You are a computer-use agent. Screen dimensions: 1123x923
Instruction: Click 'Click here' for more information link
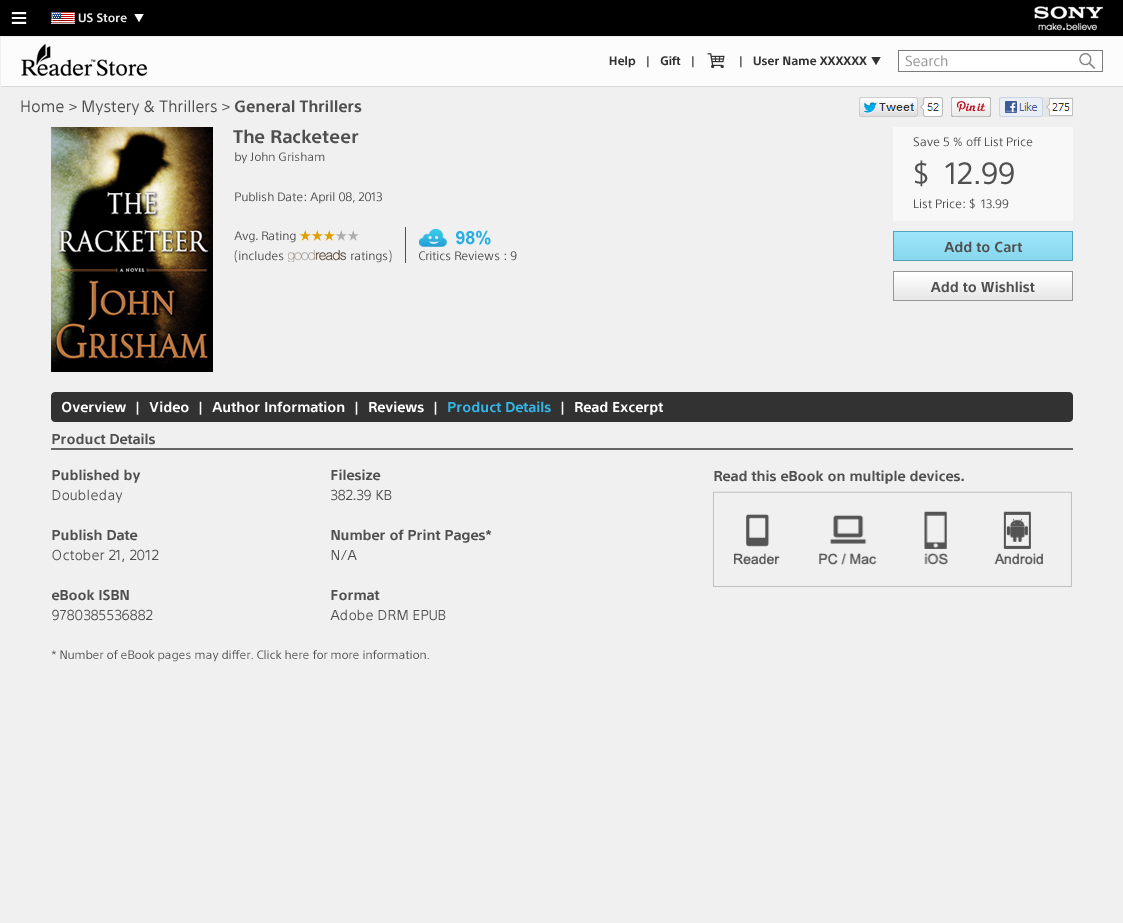coord(283,654)
